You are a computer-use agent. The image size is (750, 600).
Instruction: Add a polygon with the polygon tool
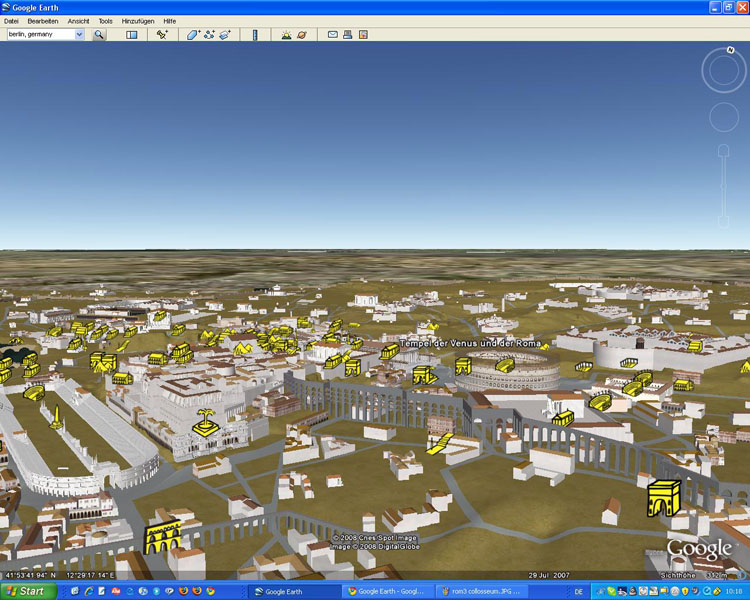(193, 34)
